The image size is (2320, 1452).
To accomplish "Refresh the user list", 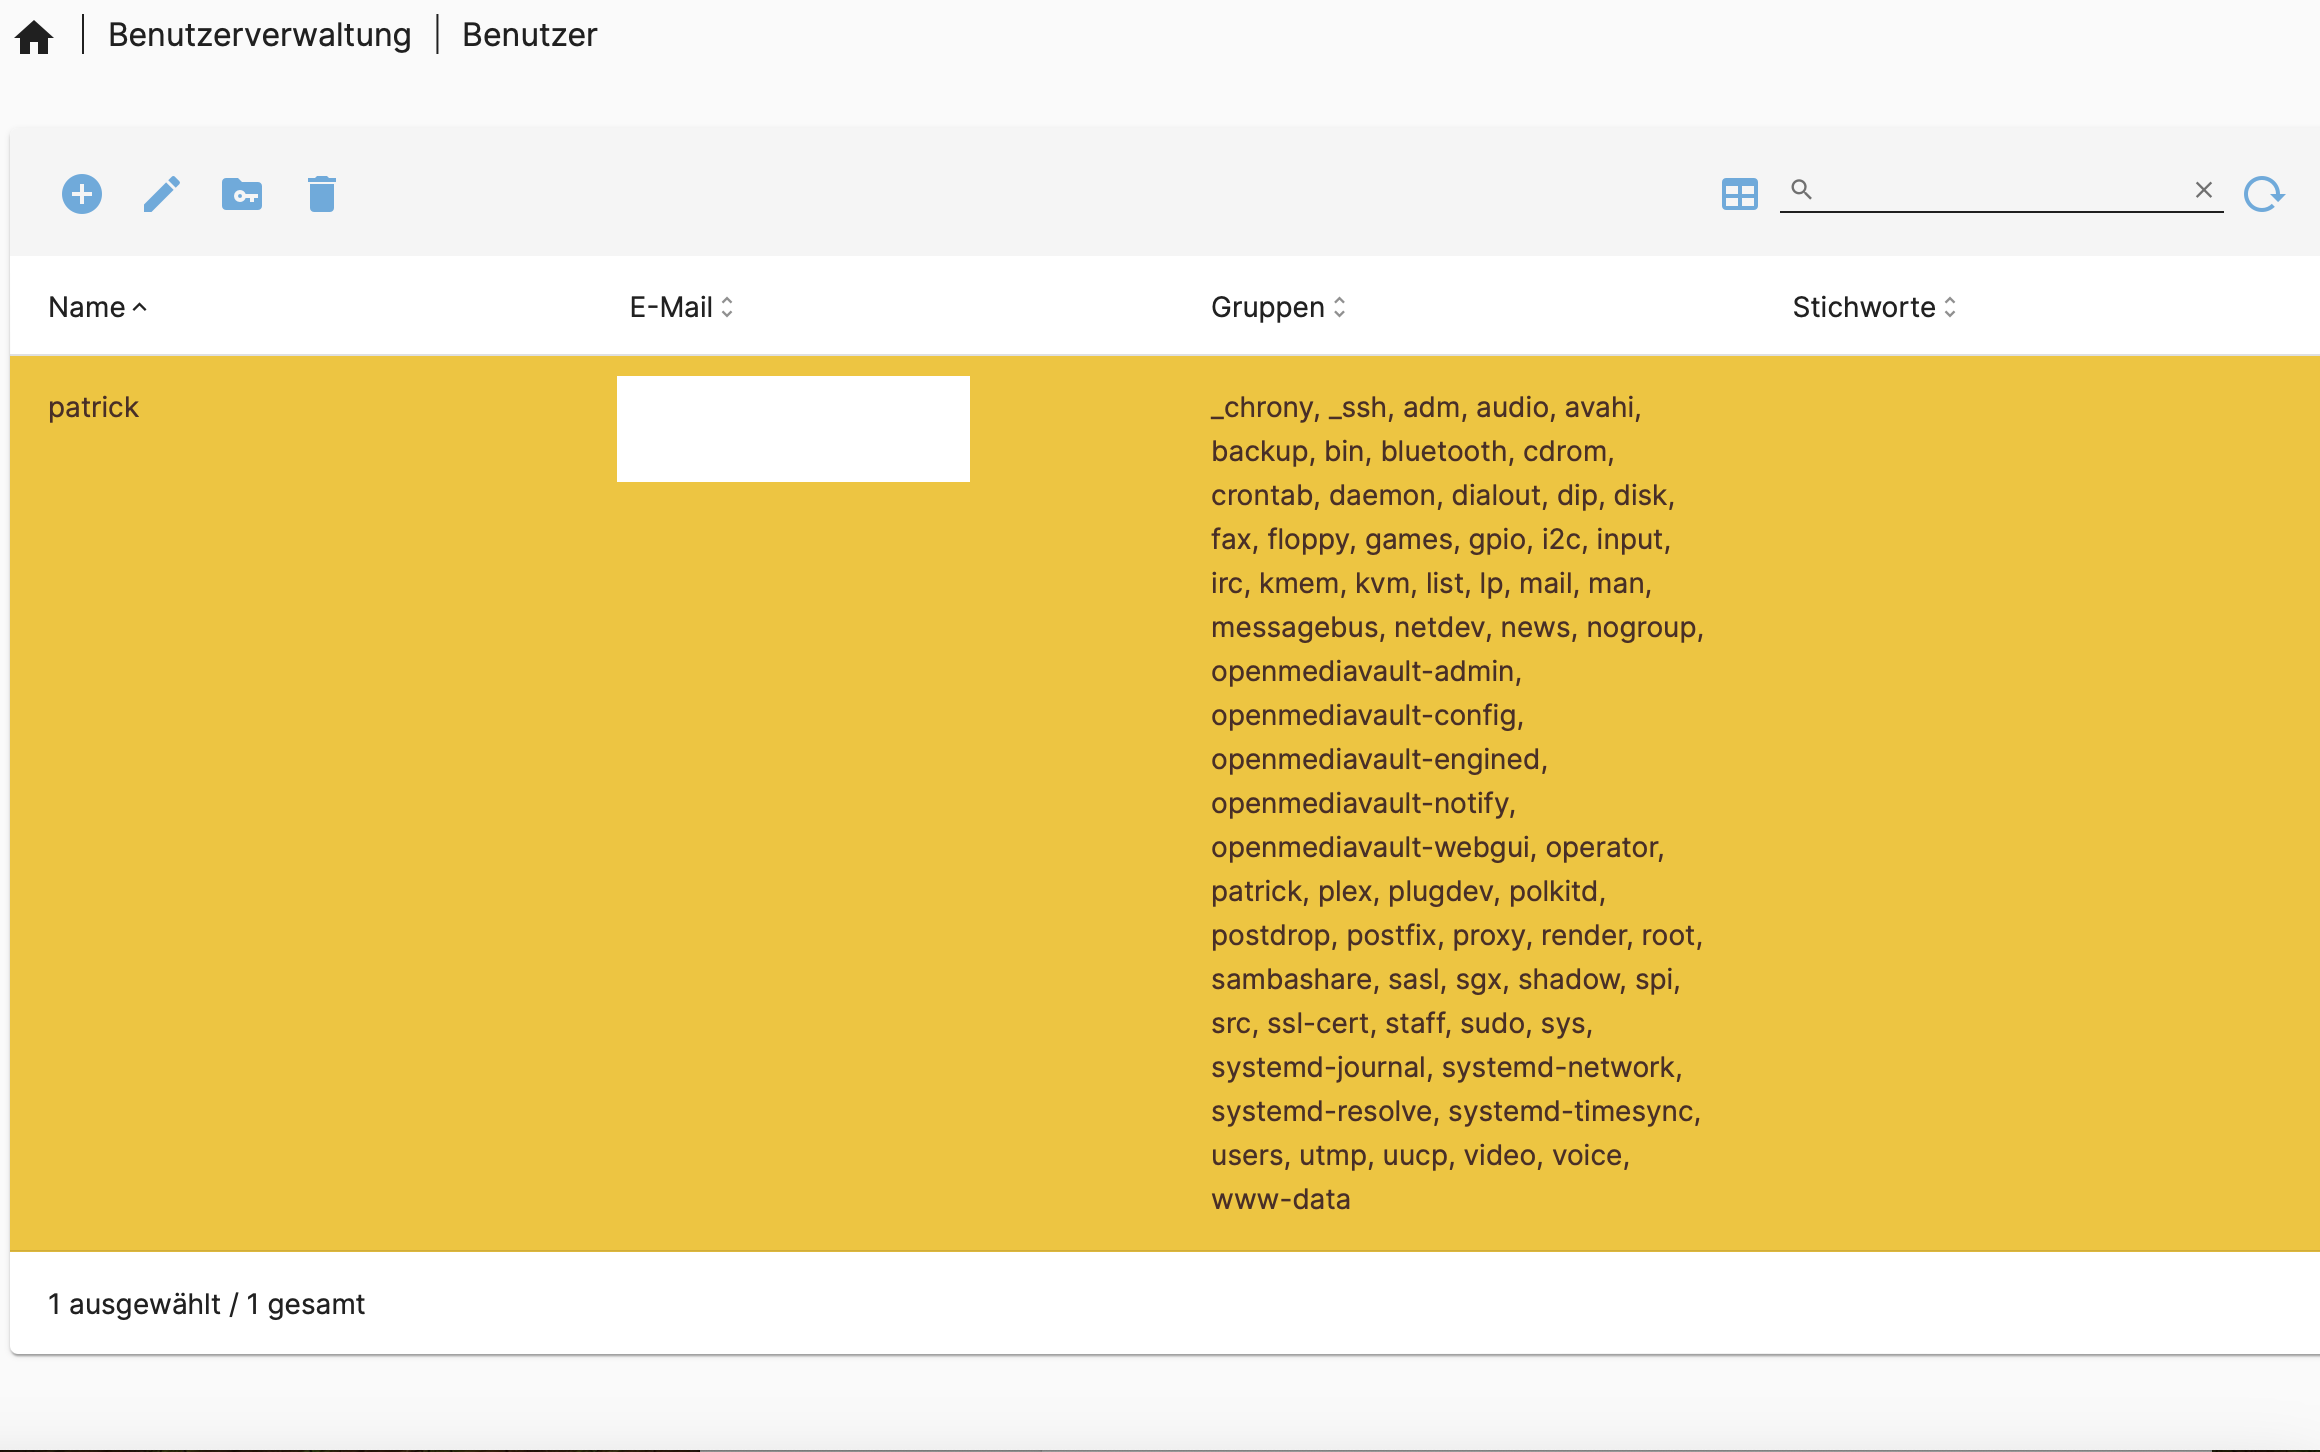I will pyautogui.click(x=2264, y=194).
